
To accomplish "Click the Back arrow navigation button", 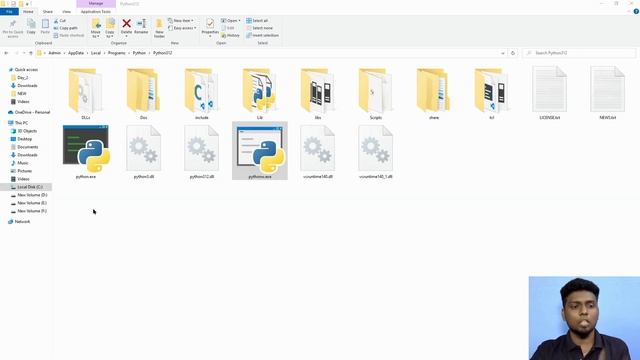I will coord(6,53).
